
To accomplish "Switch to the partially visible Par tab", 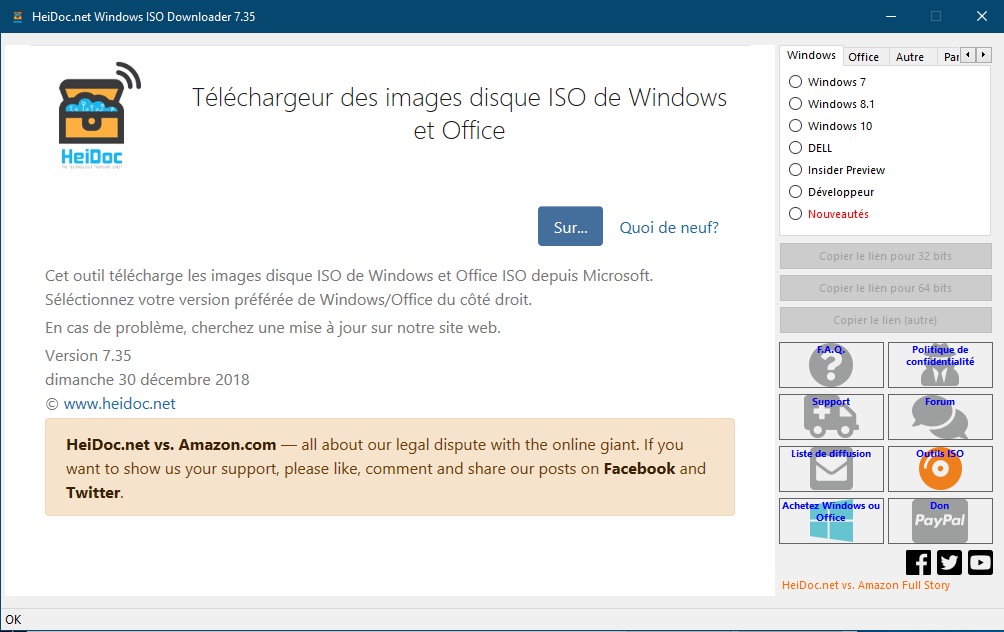I will tap(950, 57).
